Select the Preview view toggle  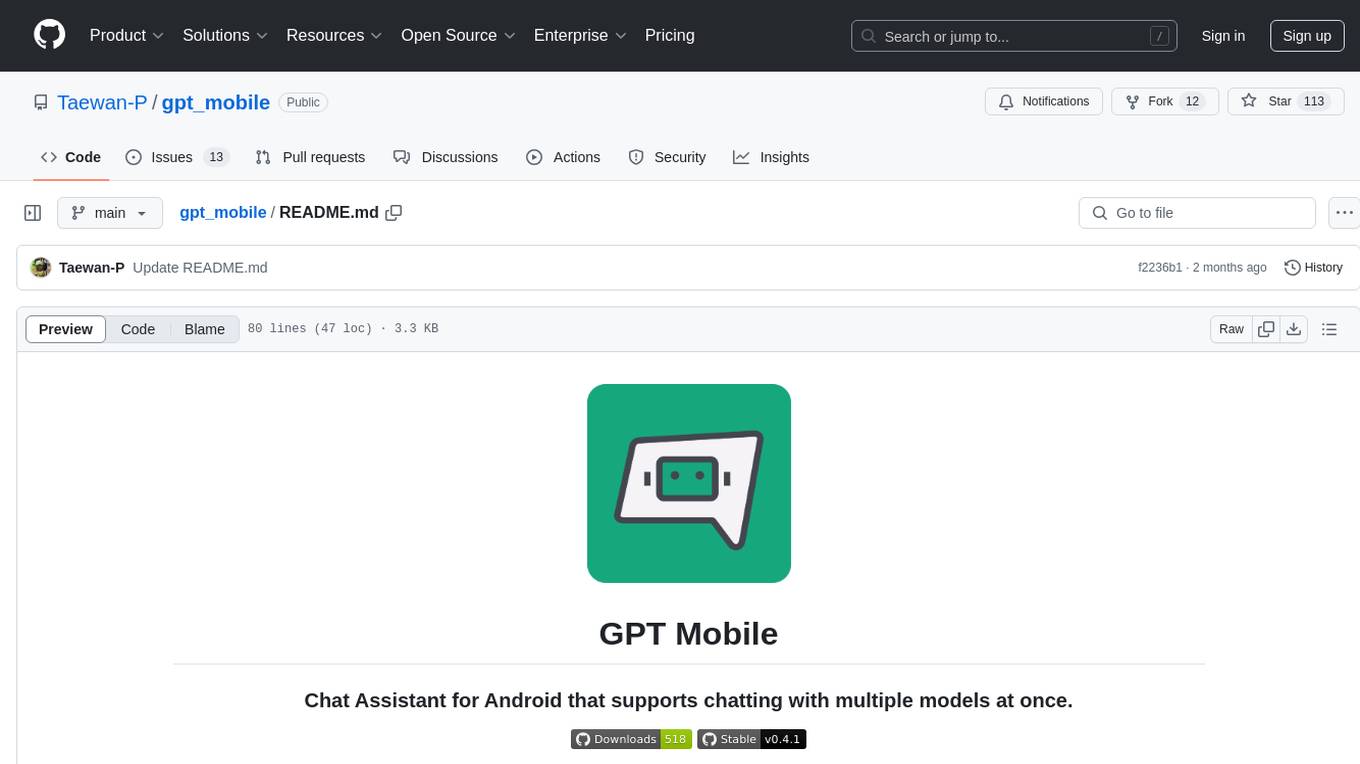click(66, 329)
